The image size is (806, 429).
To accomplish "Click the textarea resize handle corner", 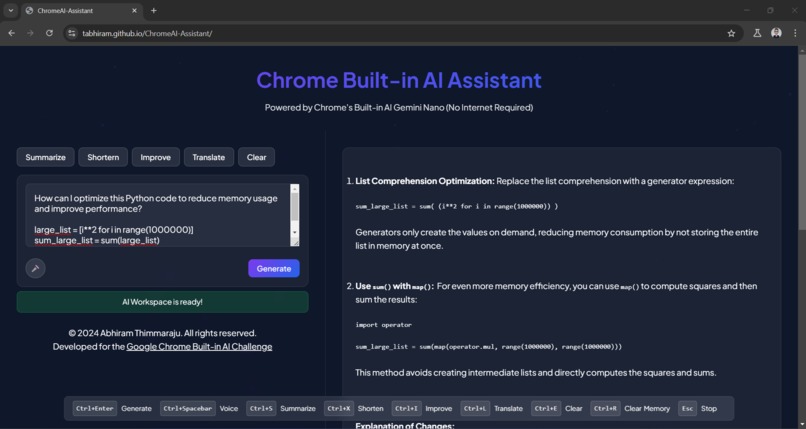I will pos(295,242).
